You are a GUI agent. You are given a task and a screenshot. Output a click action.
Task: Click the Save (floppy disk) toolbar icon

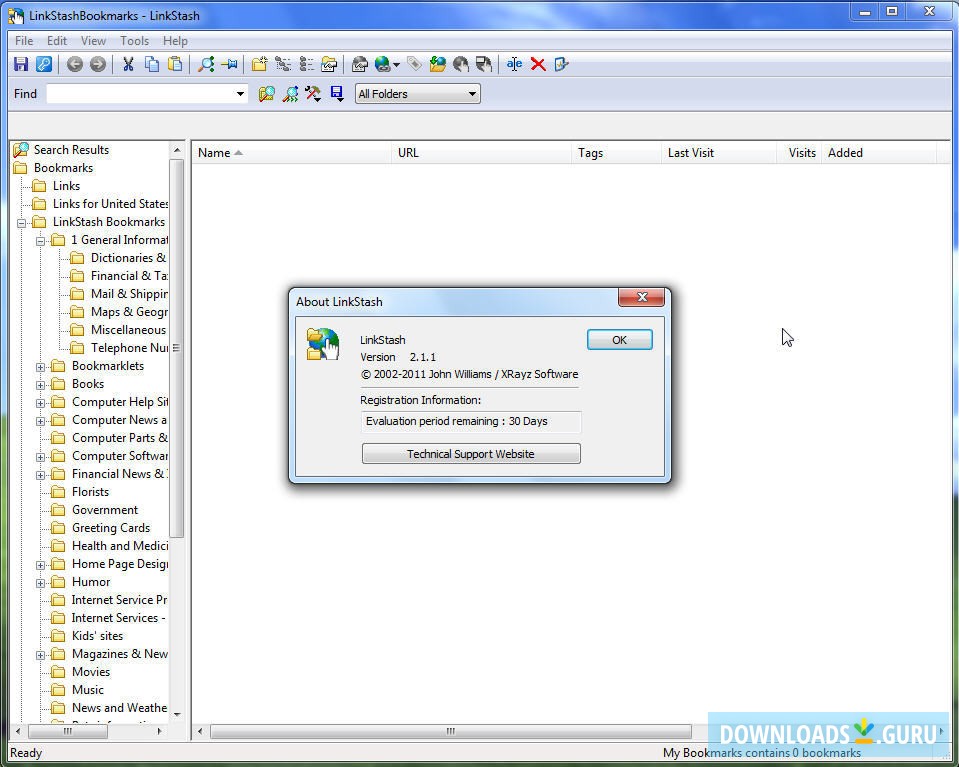coord(21,64)
